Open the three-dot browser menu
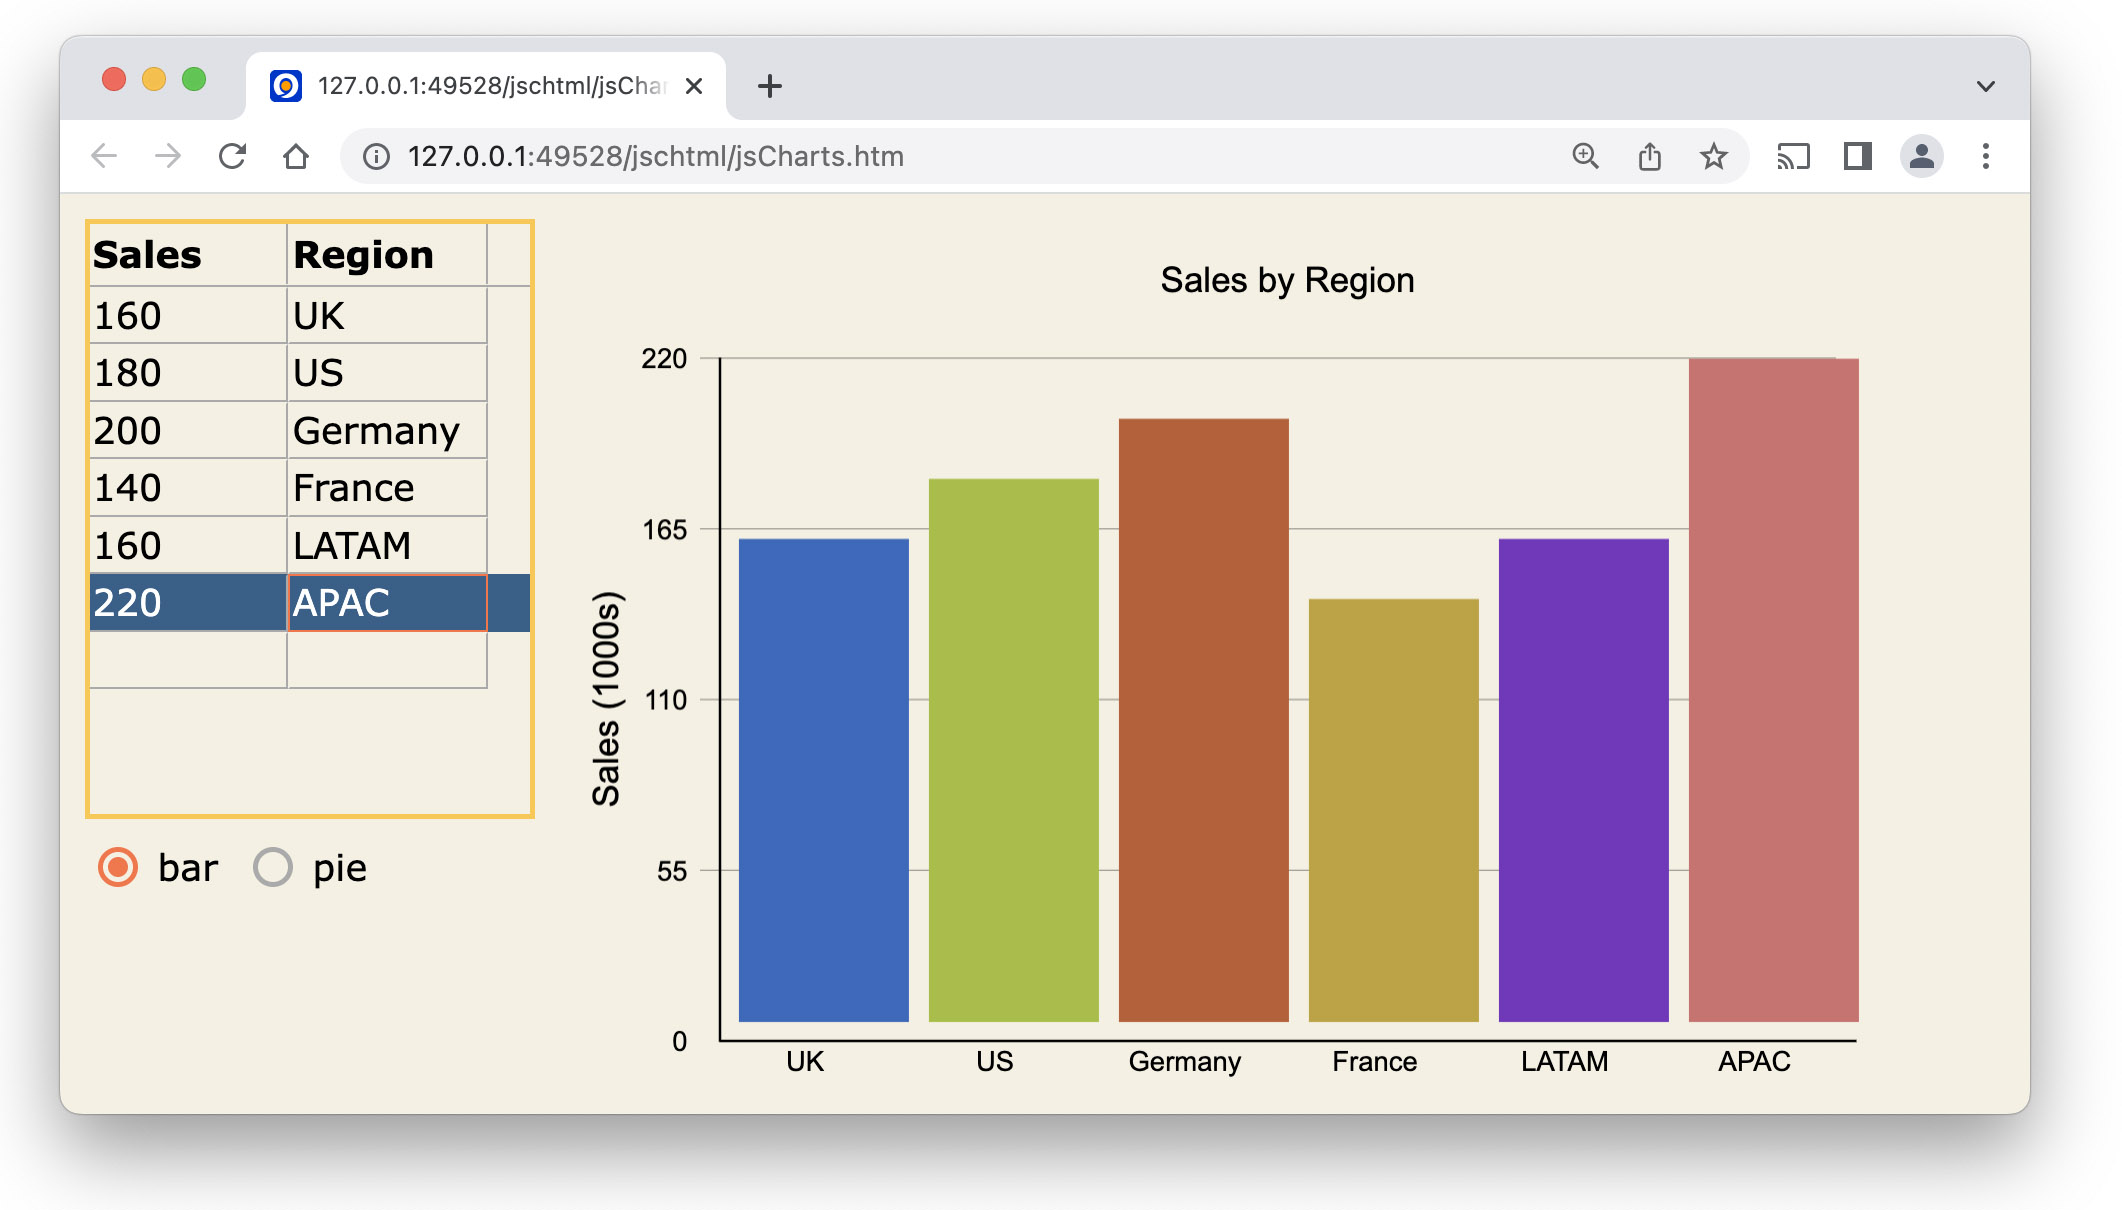The height and width of the screenshot is (1210, 2122). click(1986, 156)
